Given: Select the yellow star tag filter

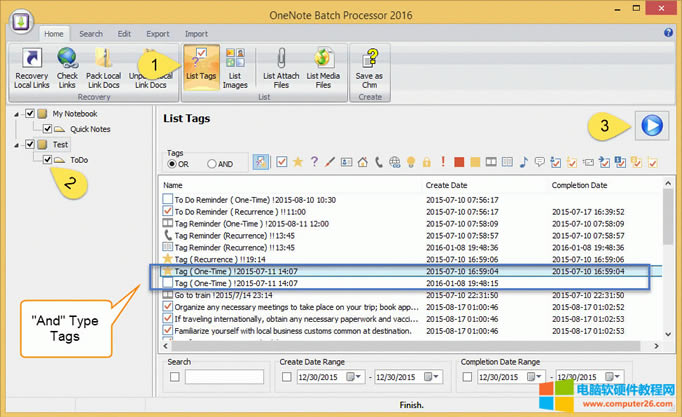Looking at the screenshot, I should [x=297, y=162].
